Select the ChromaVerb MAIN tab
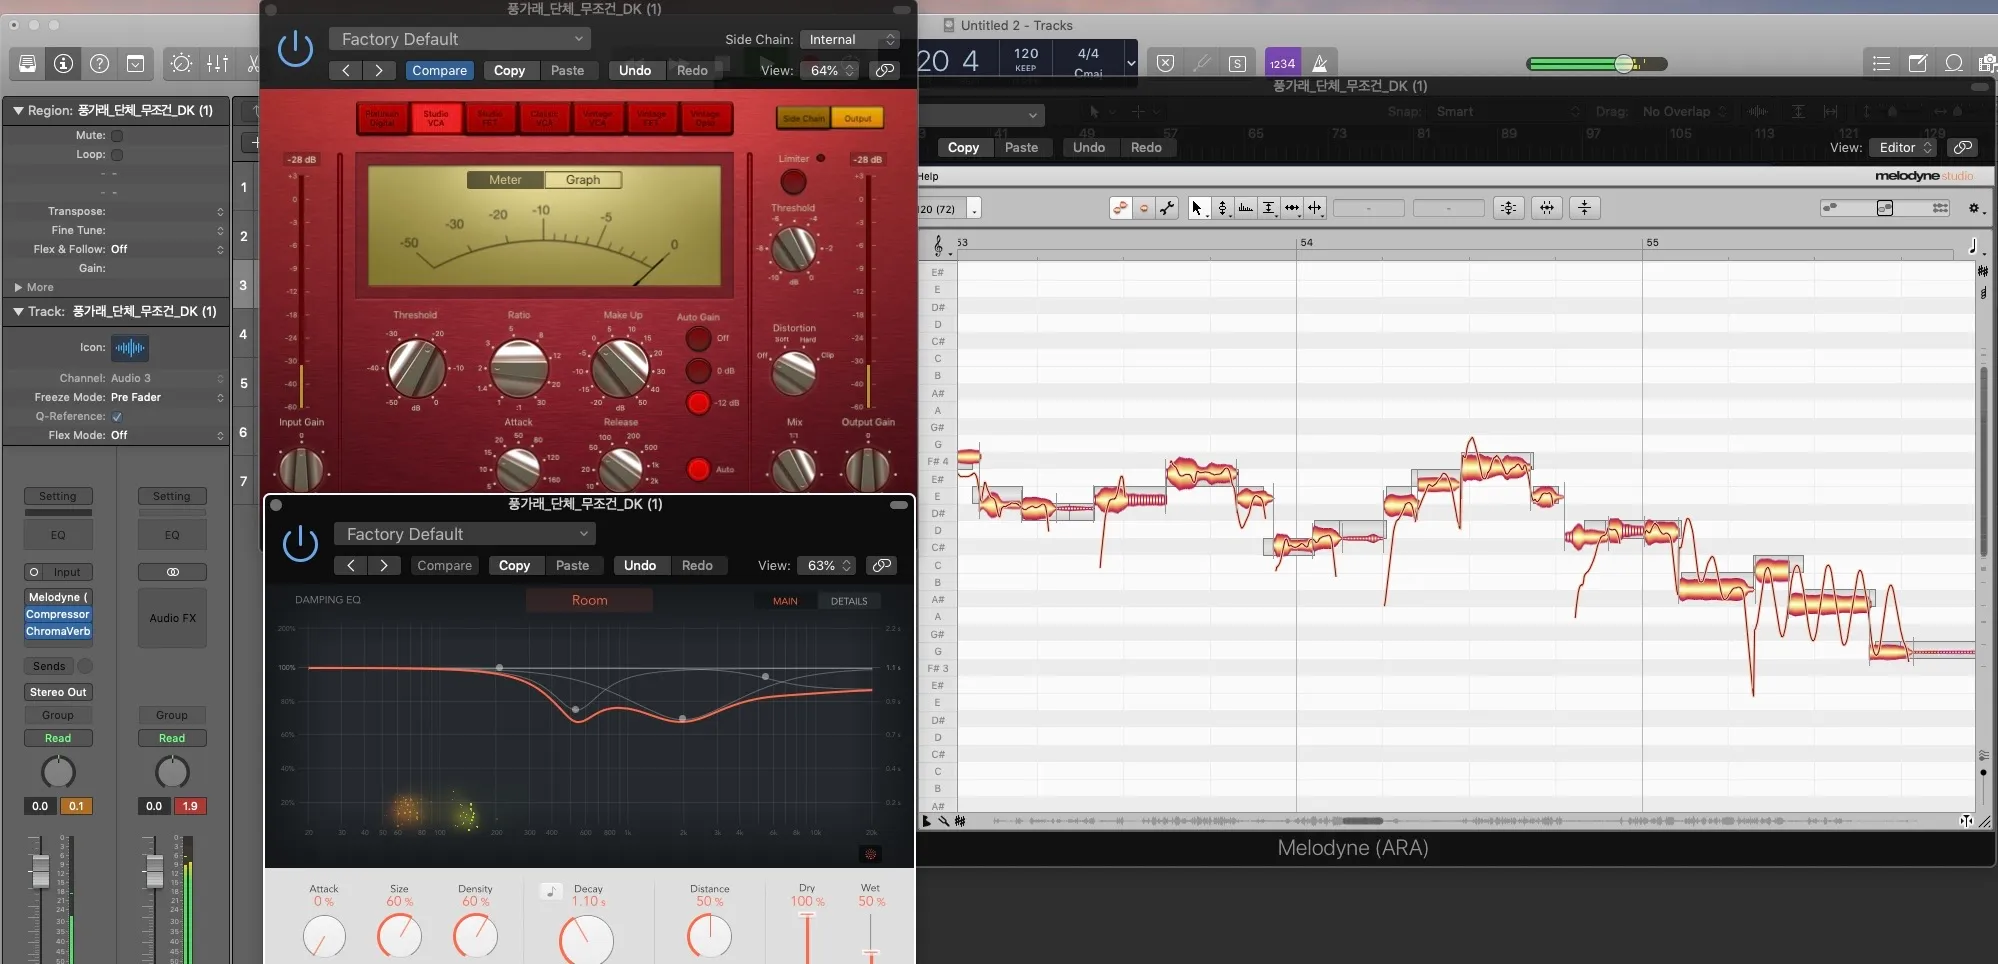 point(785,601)
